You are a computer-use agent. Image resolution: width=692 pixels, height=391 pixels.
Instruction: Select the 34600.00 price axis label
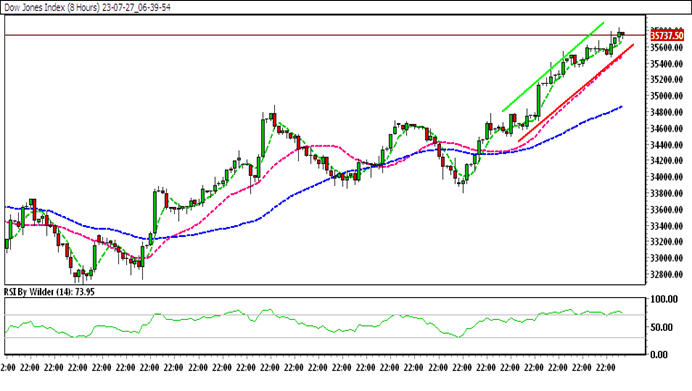(x=666, y=128)
